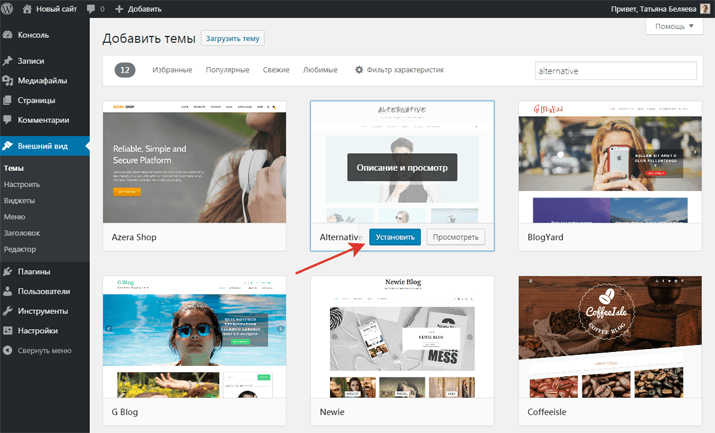Open the Newie theme screenshot
The height and width of the screenshot is (433, 715).
pos(402,337)
